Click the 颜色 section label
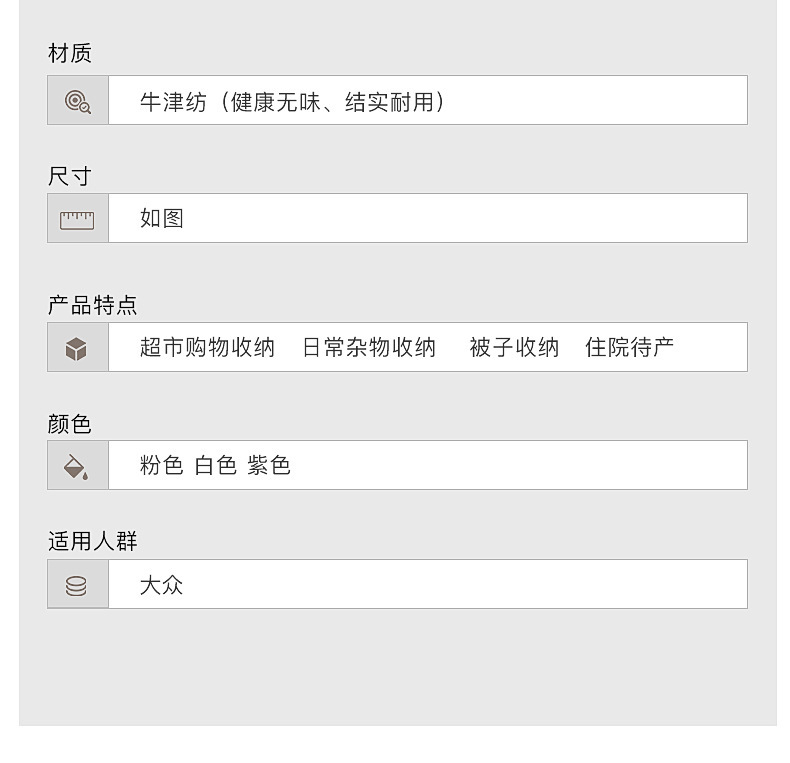790x763 pixels. coord(70,424)
